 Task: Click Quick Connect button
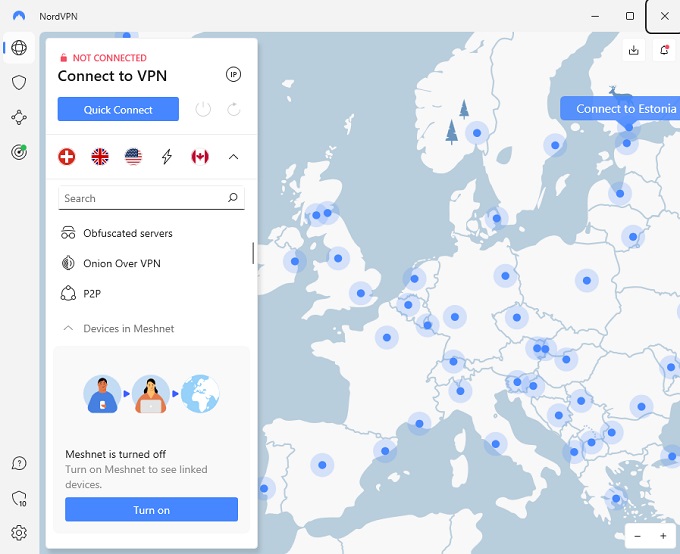click(x=118, y=109)
